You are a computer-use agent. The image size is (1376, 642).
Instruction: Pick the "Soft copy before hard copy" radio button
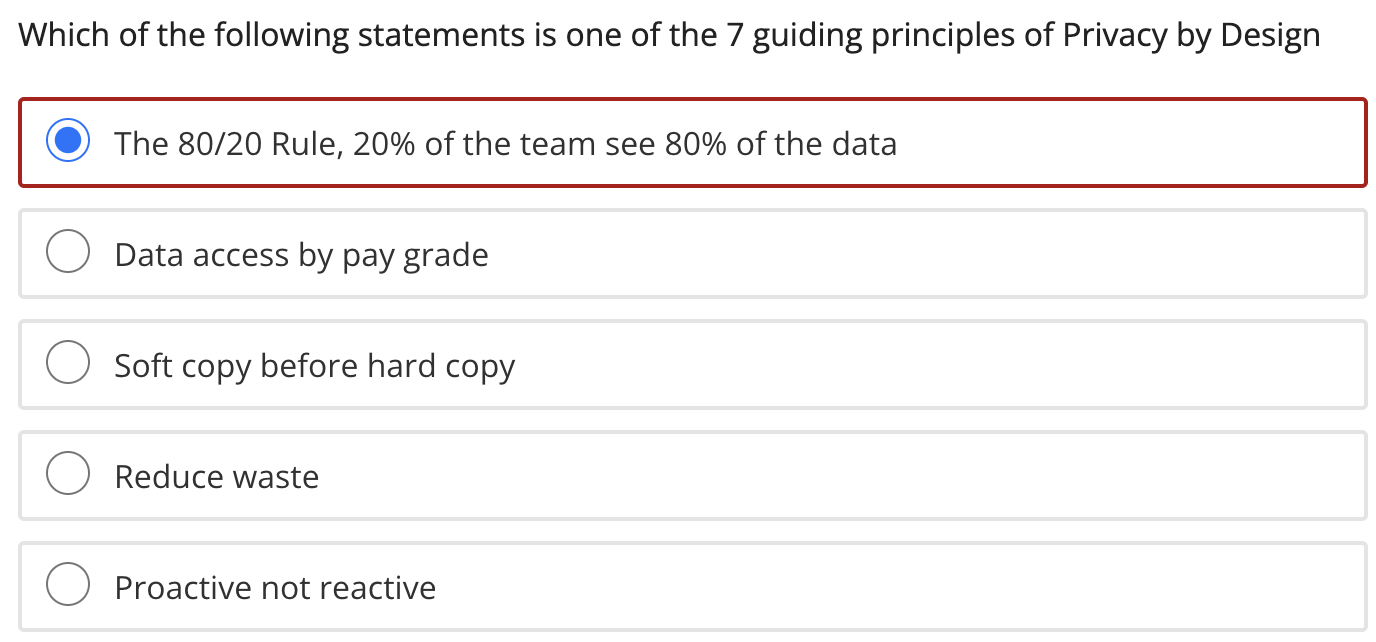coord(68,364)
